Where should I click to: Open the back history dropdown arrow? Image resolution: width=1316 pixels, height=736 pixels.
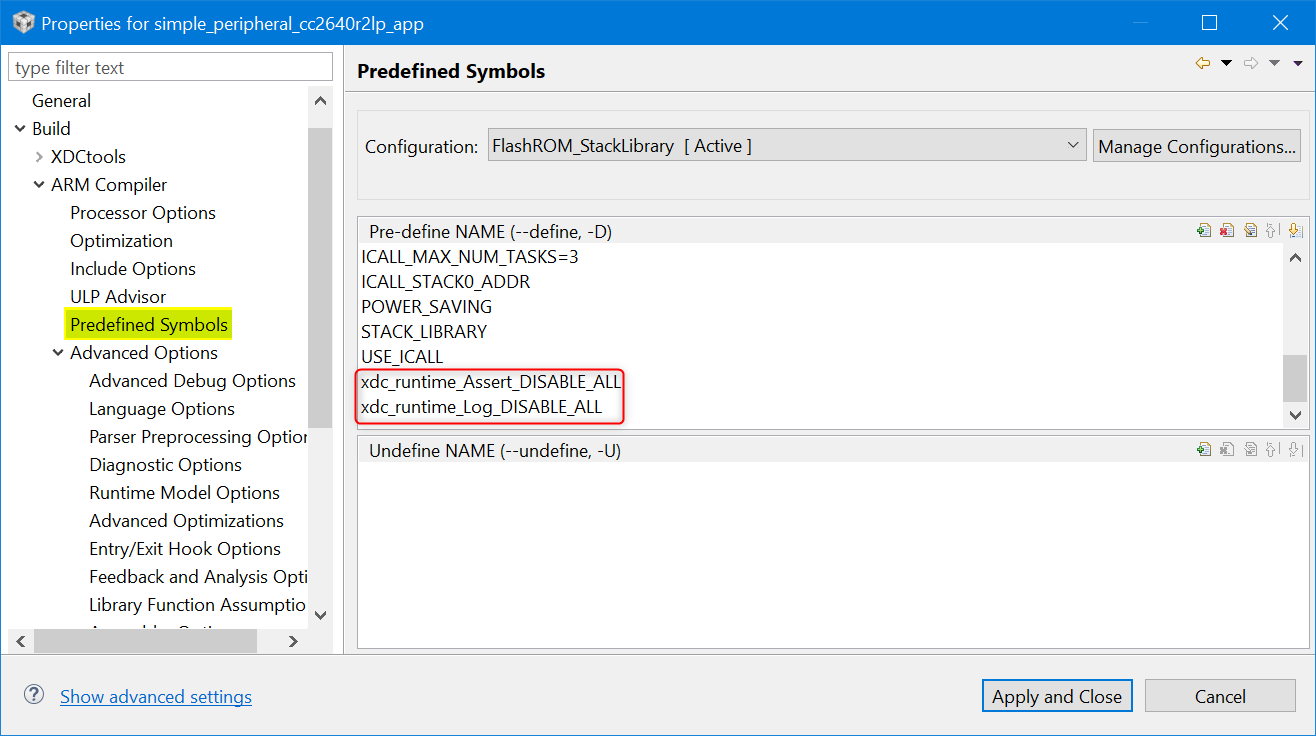[x=1227, y=64]
